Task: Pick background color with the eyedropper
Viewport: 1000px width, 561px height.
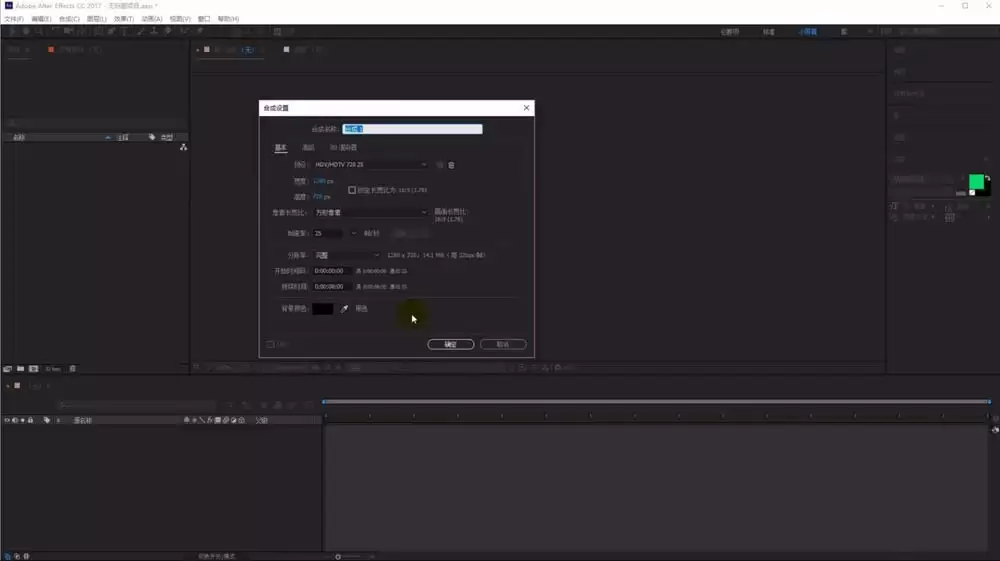Action: (x=344, y=309)
